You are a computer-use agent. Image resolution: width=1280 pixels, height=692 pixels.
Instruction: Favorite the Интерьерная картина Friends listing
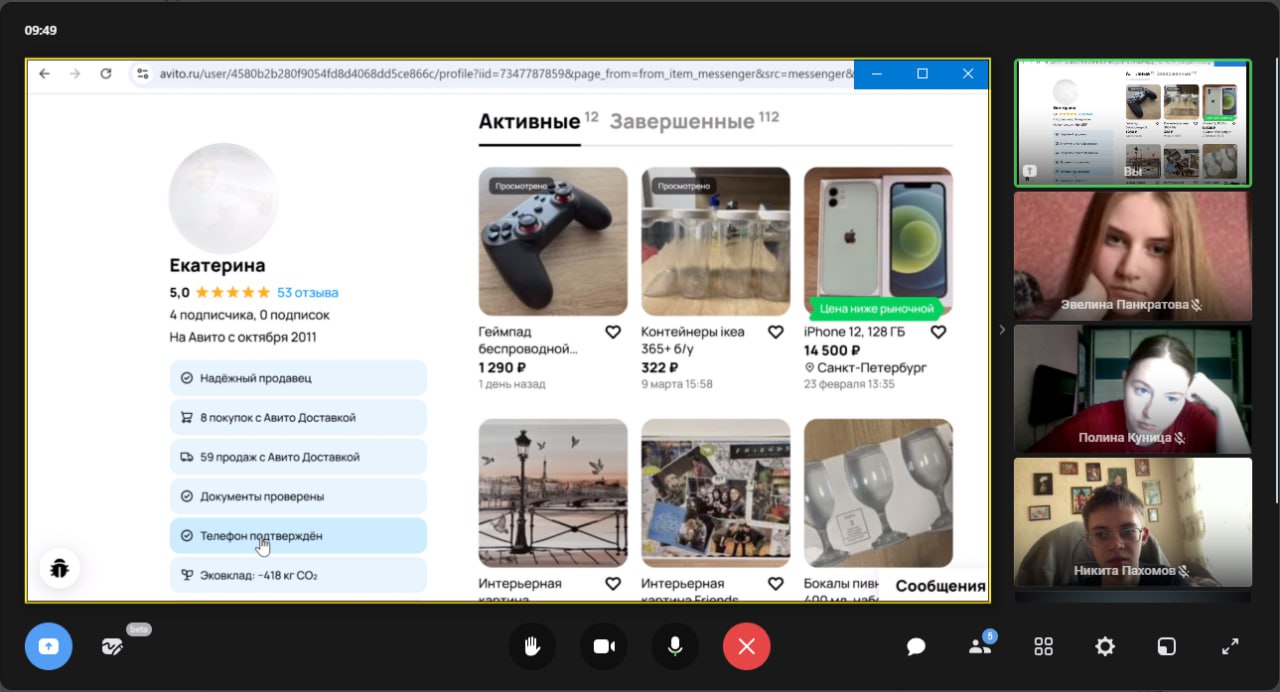[x=775, y=584]
